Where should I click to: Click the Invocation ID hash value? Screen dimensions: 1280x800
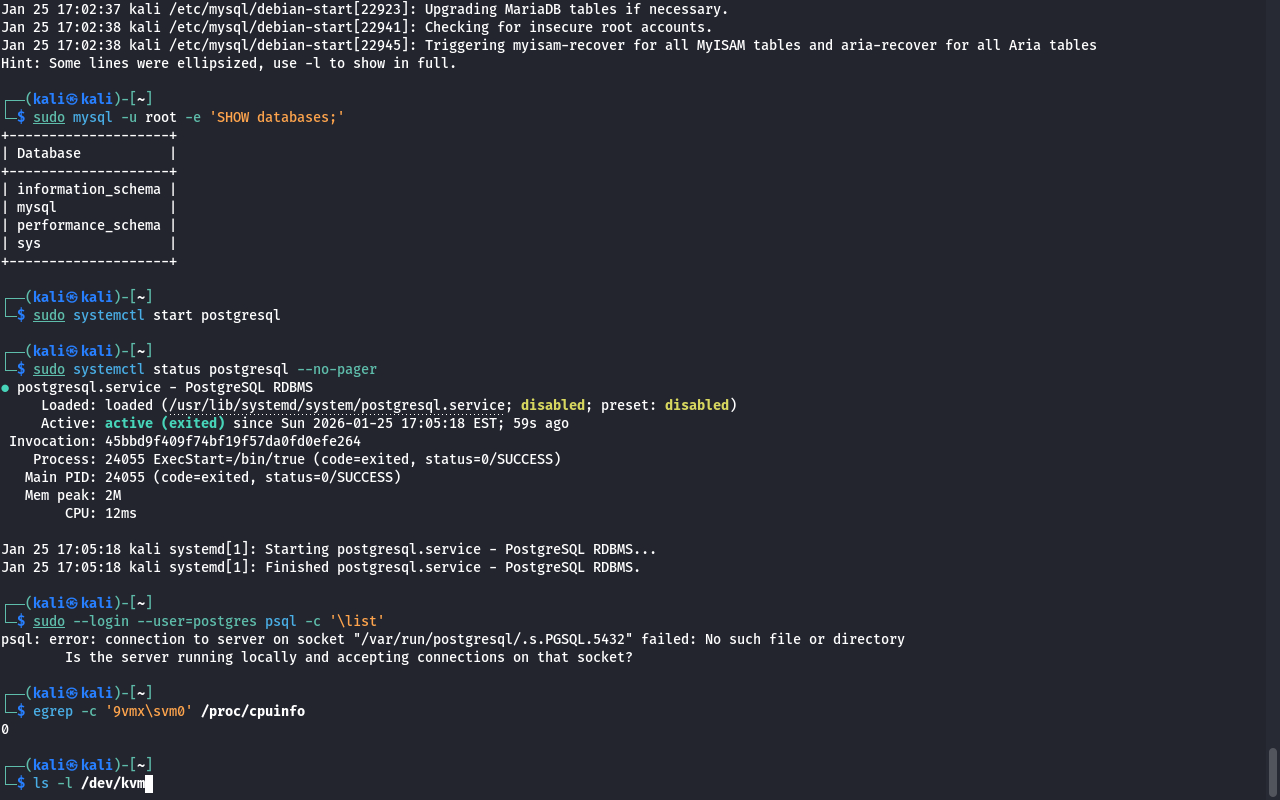(x=233, y=441)
